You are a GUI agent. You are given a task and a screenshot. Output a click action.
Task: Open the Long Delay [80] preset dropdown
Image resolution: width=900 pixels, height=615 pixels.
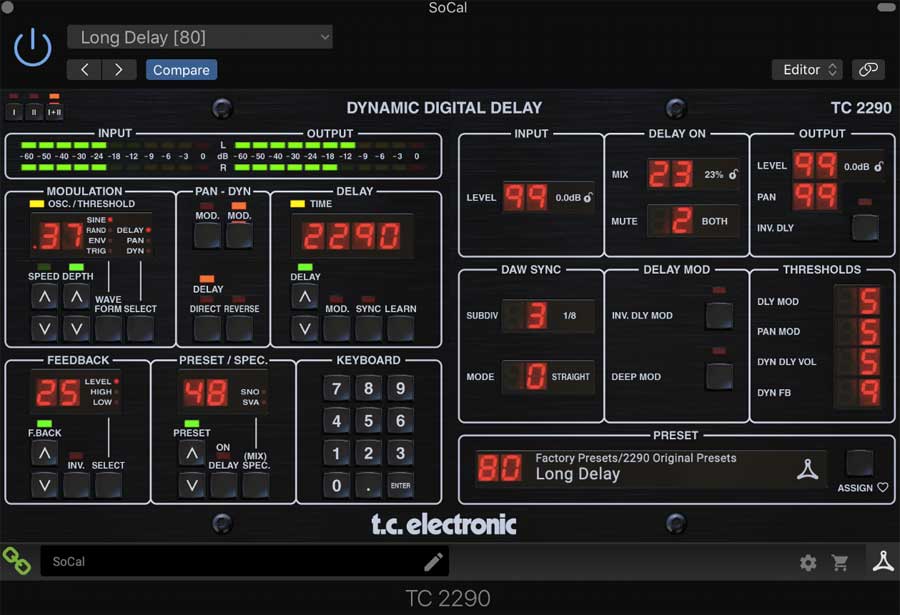coord(200,37)
